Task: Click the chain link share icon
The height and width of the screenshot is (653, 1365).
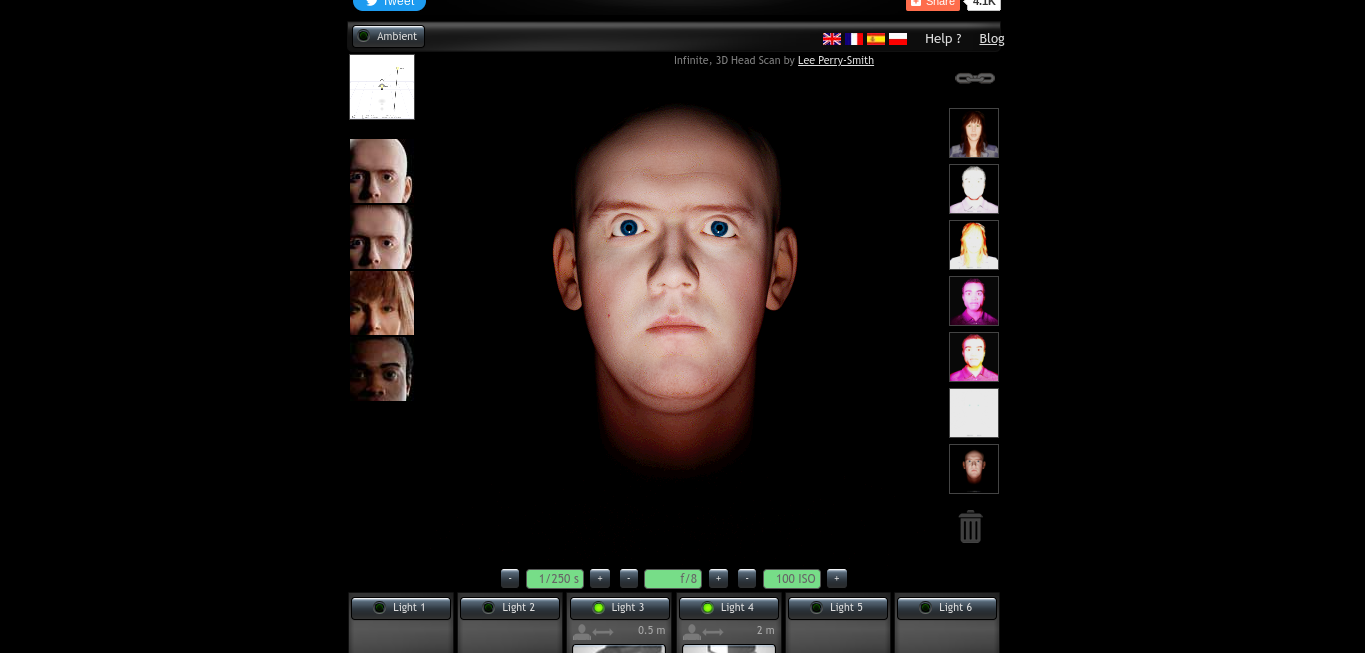Action: (x=974, y=78)
